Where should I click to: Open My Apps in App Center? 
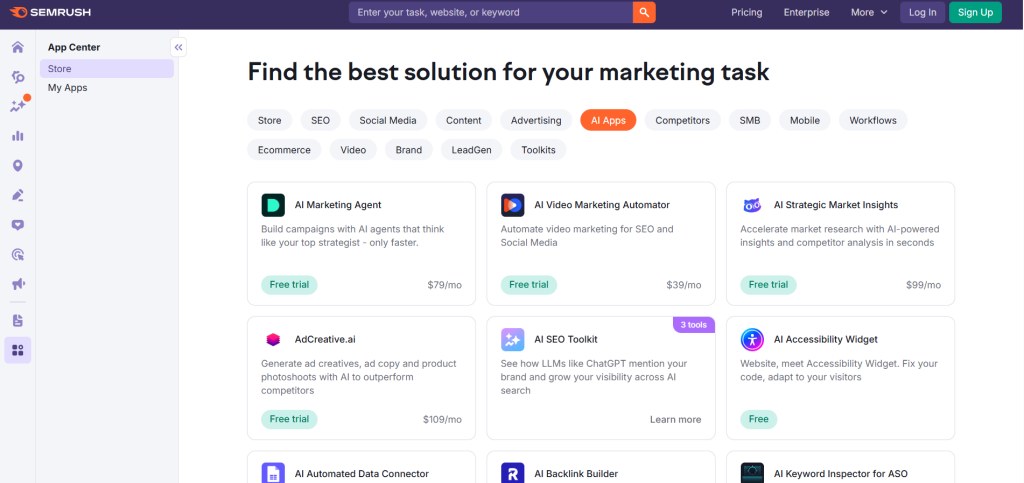pos(68,88)
